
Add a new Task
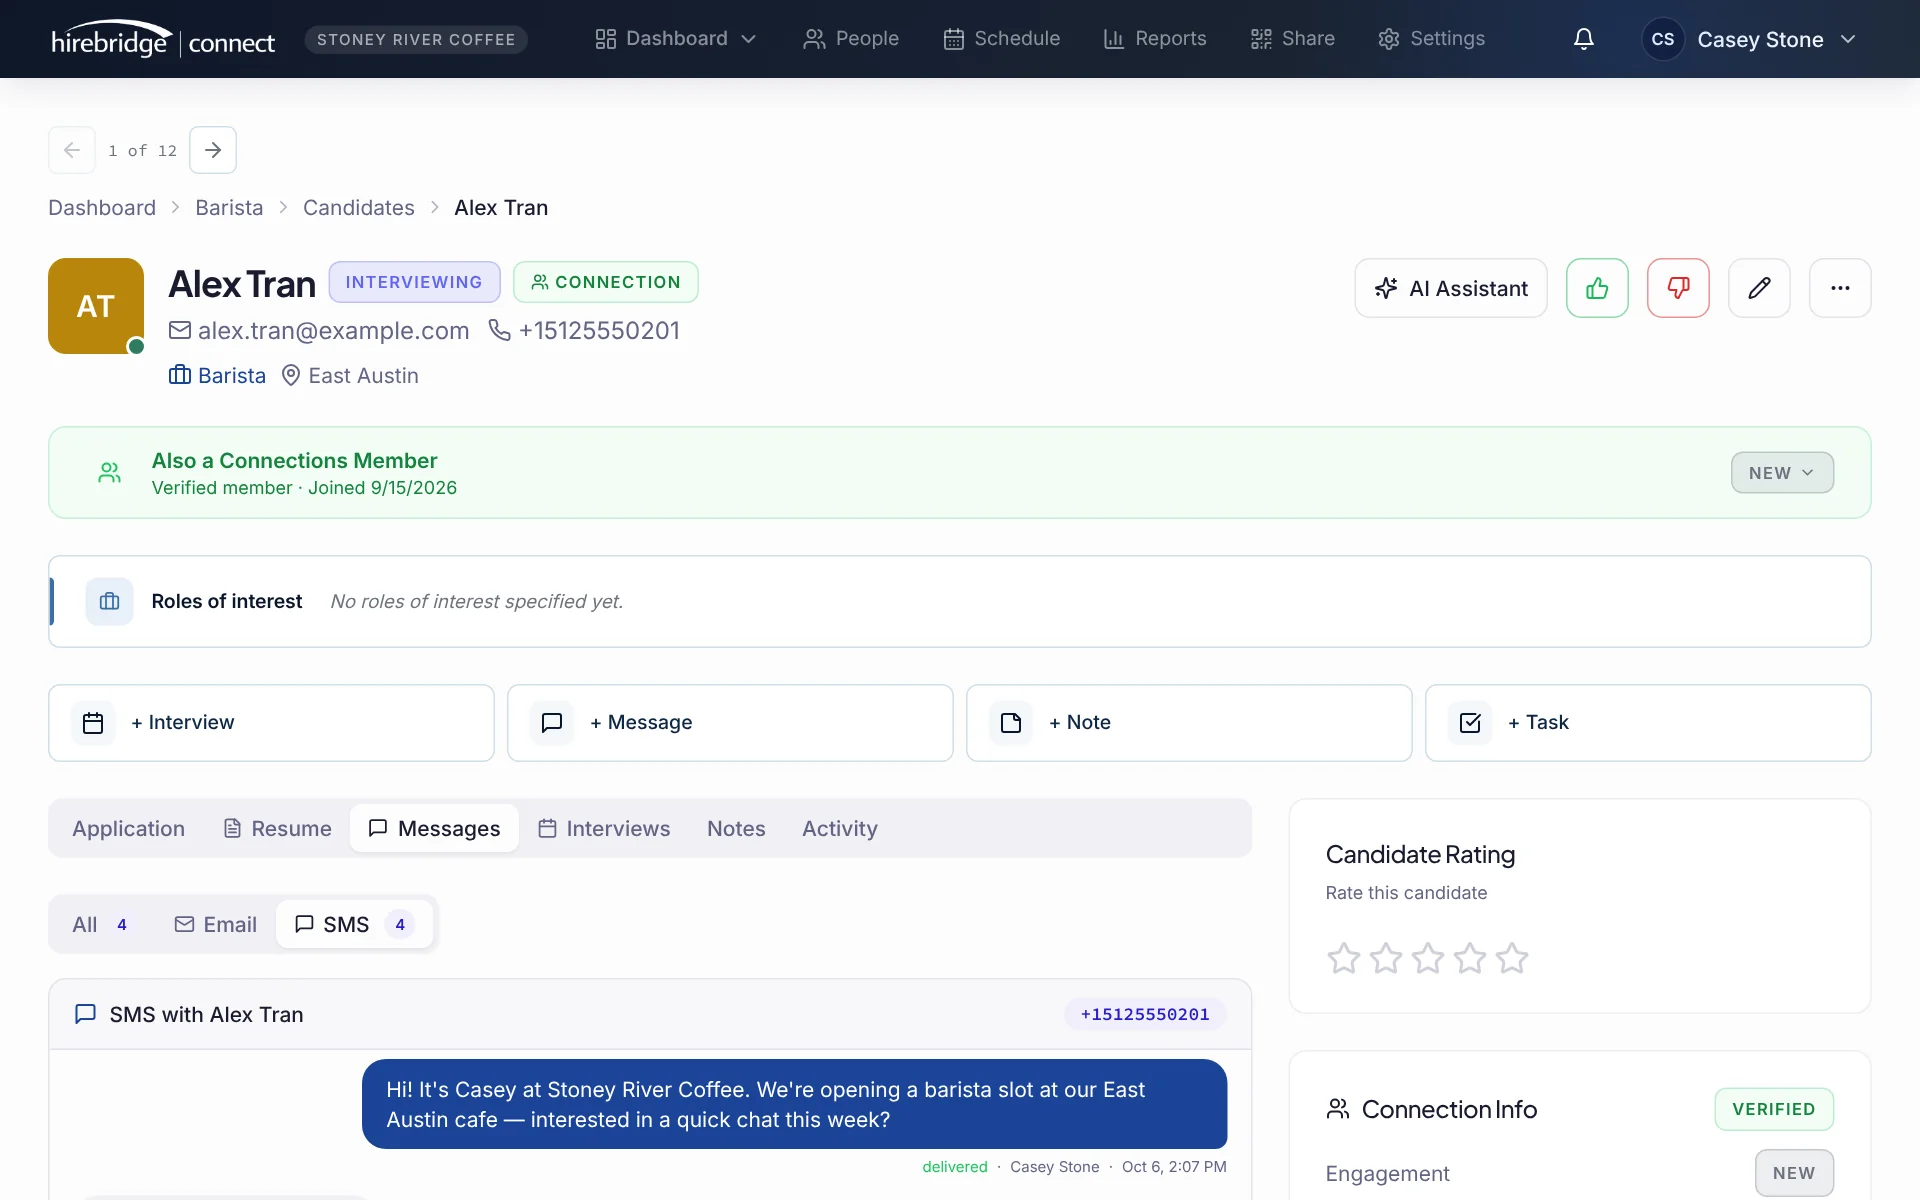[1648, 722]
